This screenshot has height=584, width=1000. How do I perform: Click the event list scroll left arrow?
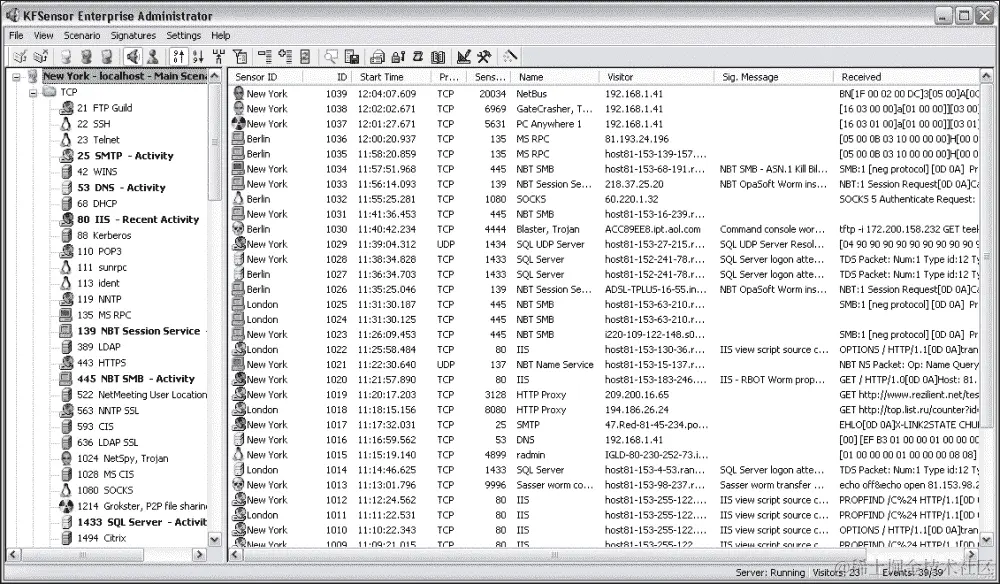(235, 555)
